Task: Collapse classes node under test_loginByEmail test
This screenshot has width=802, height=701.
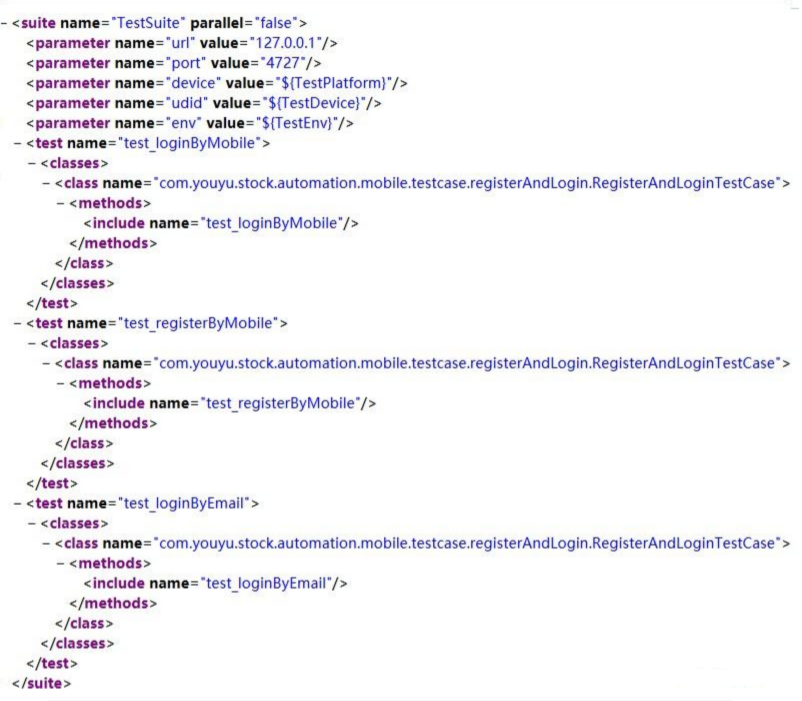Action: pyautogui.click(x=32, y=524)
